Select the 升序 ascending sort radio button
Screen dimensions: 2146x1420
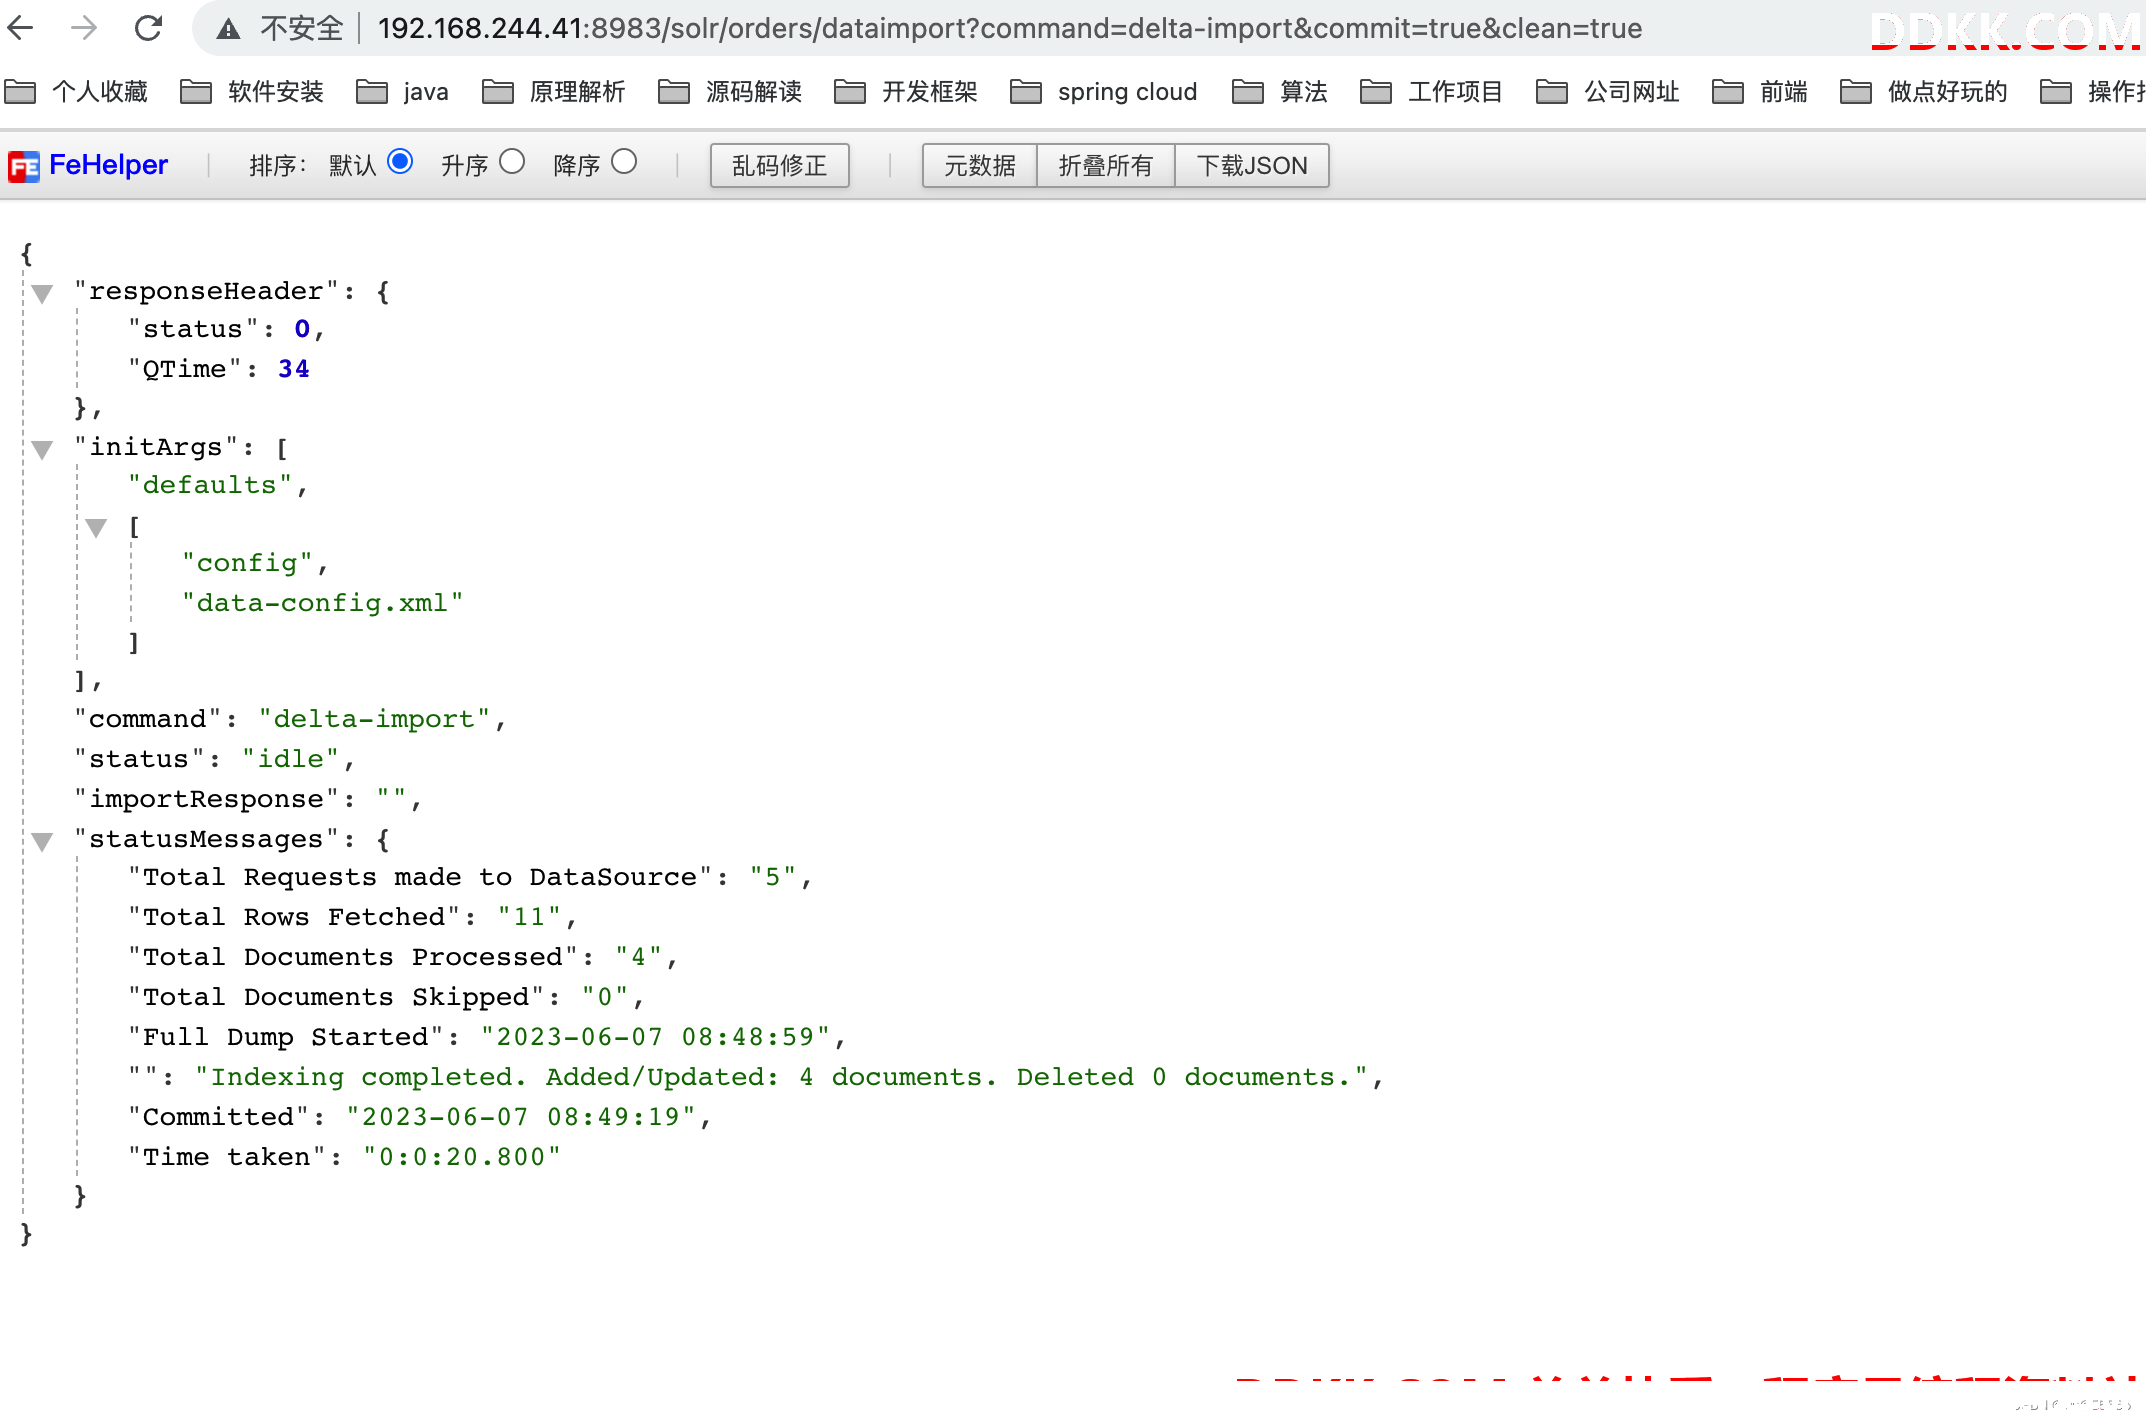click(512, 162)
